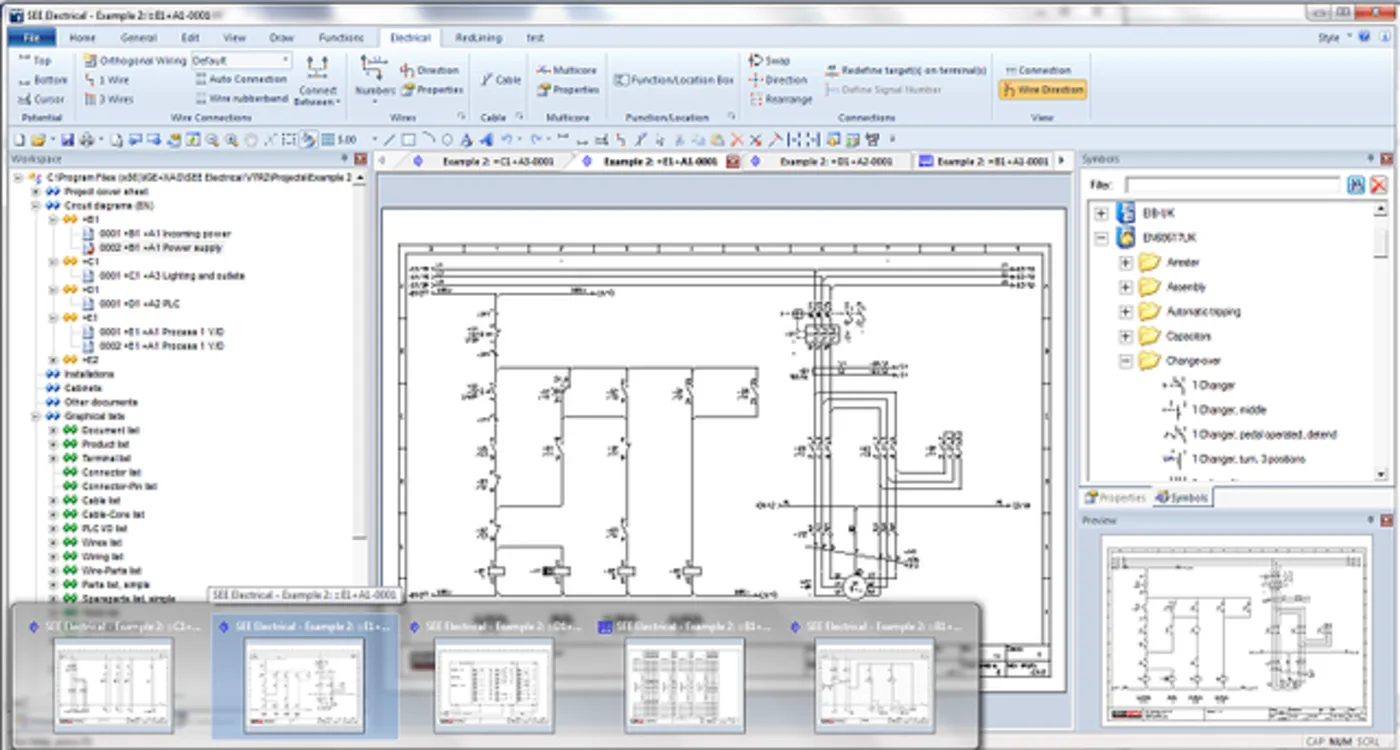Collapse the Change-over symbols folder
The height and width of the screenshot is (750, 1400).
click(x=1125, y=361)
